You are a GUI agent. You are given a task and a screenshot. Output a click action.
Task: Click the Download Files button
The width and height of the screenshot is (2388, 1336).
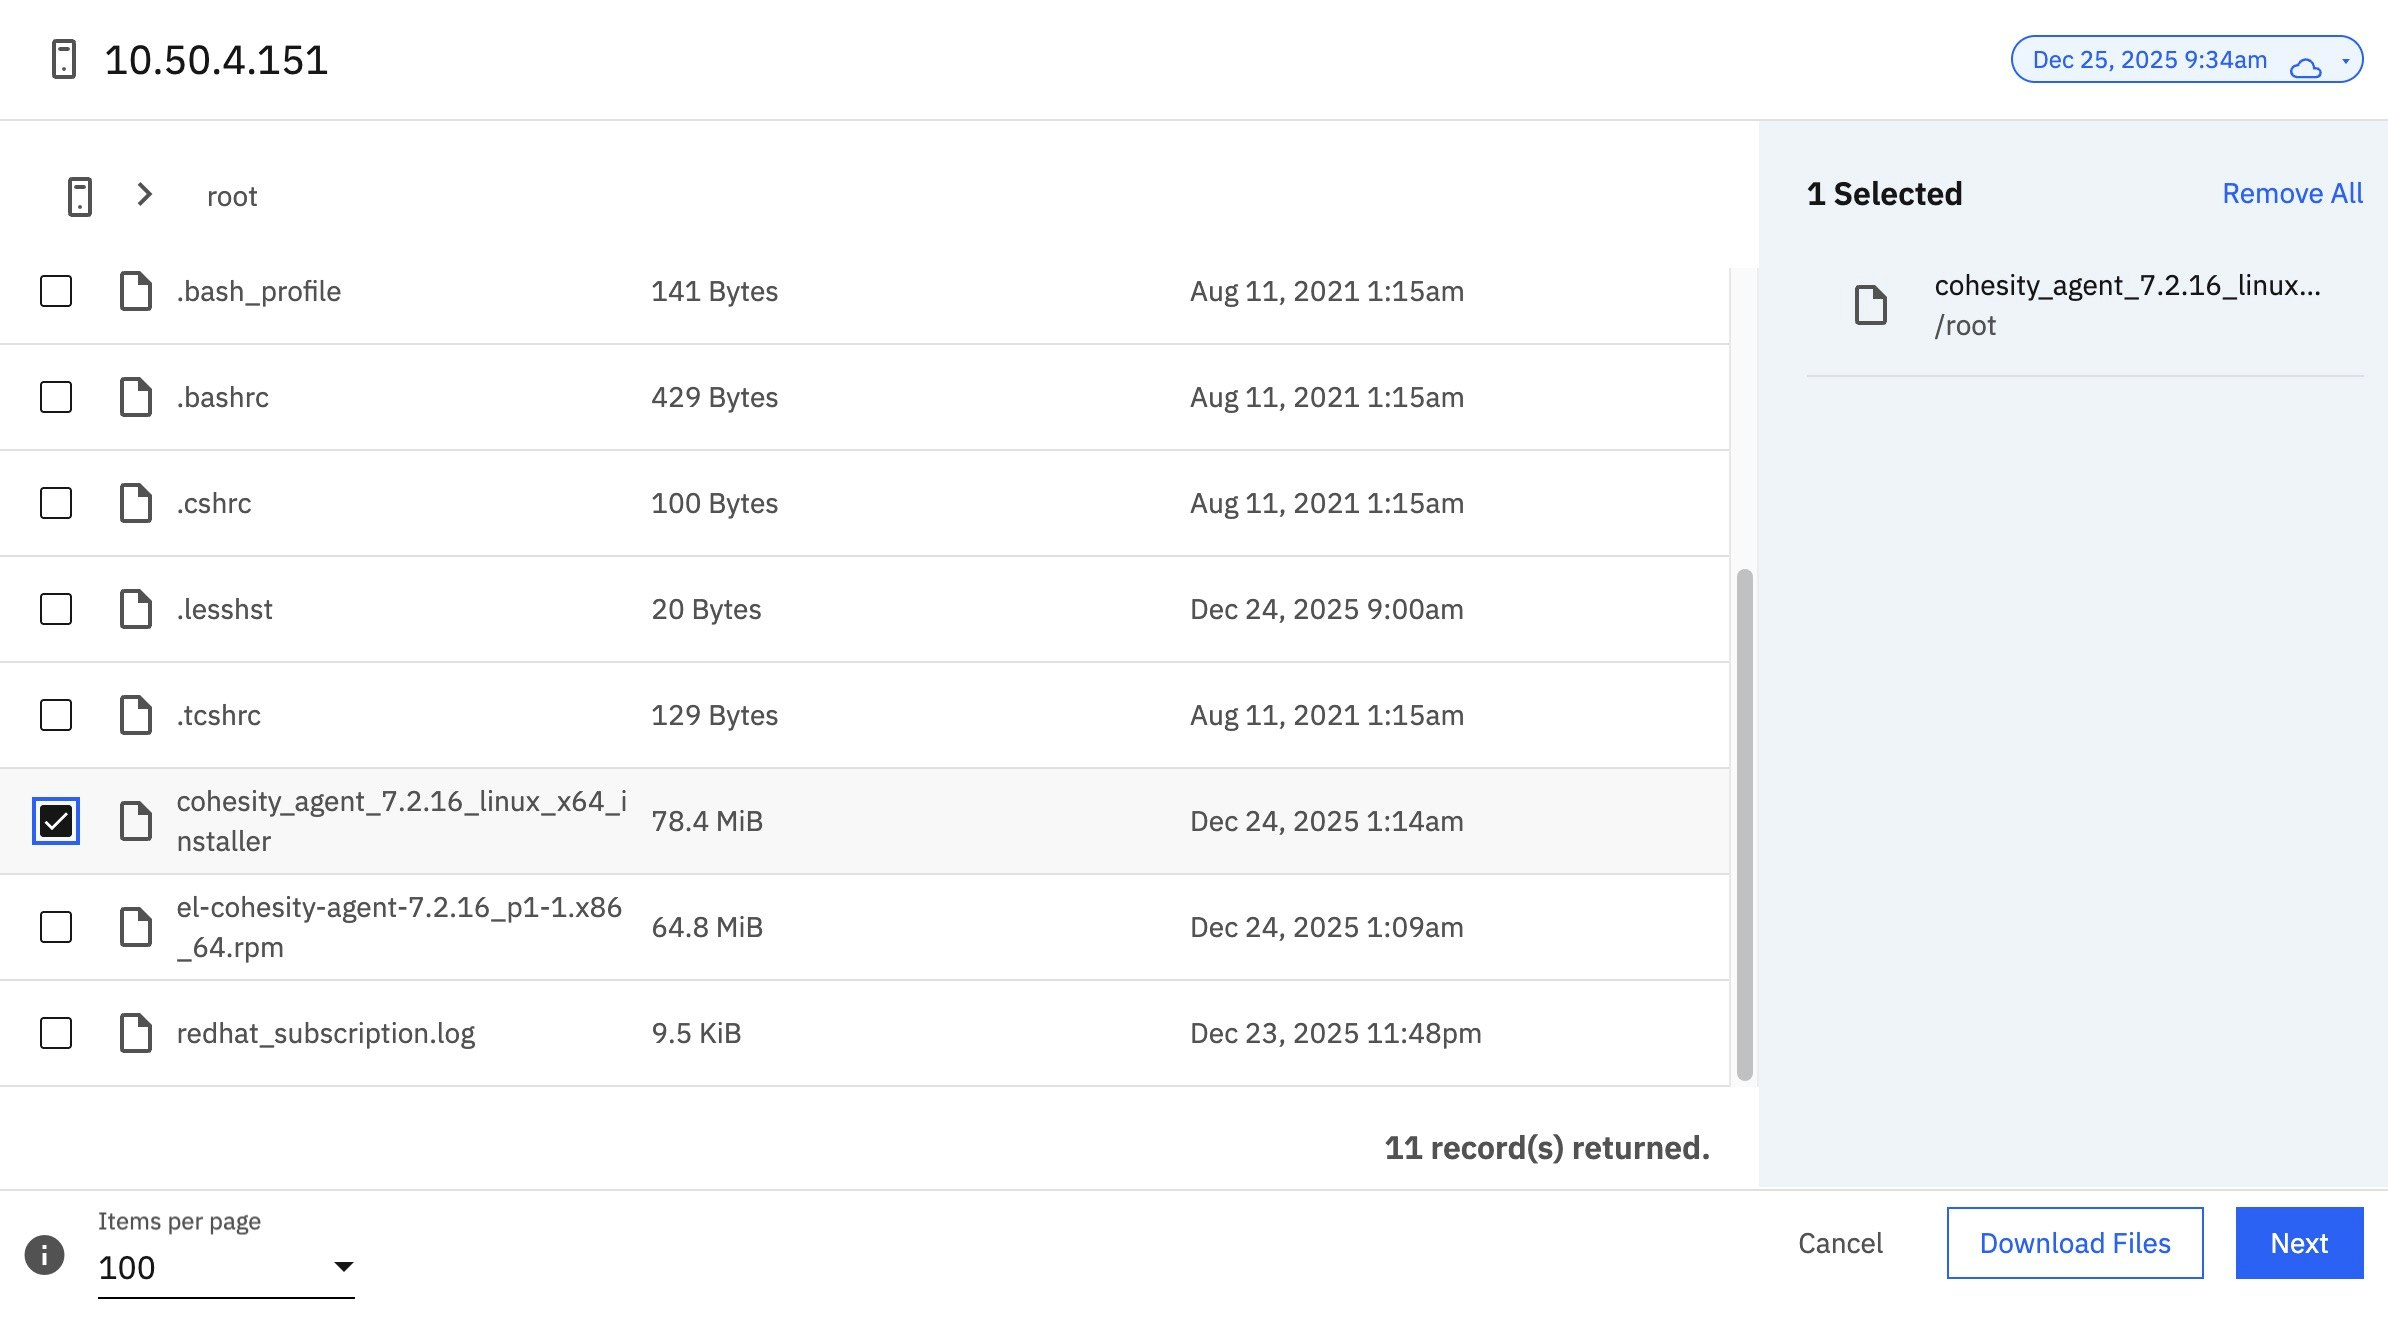pyautogui.click(x=2074, y=1243)
